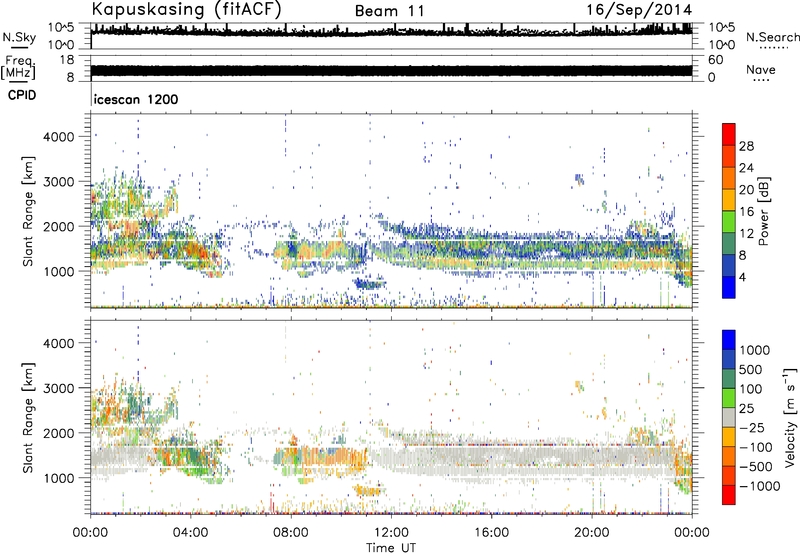Viewport: 800px width, 554px height.
Task: Select the '16:00' time tick label
Action: [x=491, y=533]
